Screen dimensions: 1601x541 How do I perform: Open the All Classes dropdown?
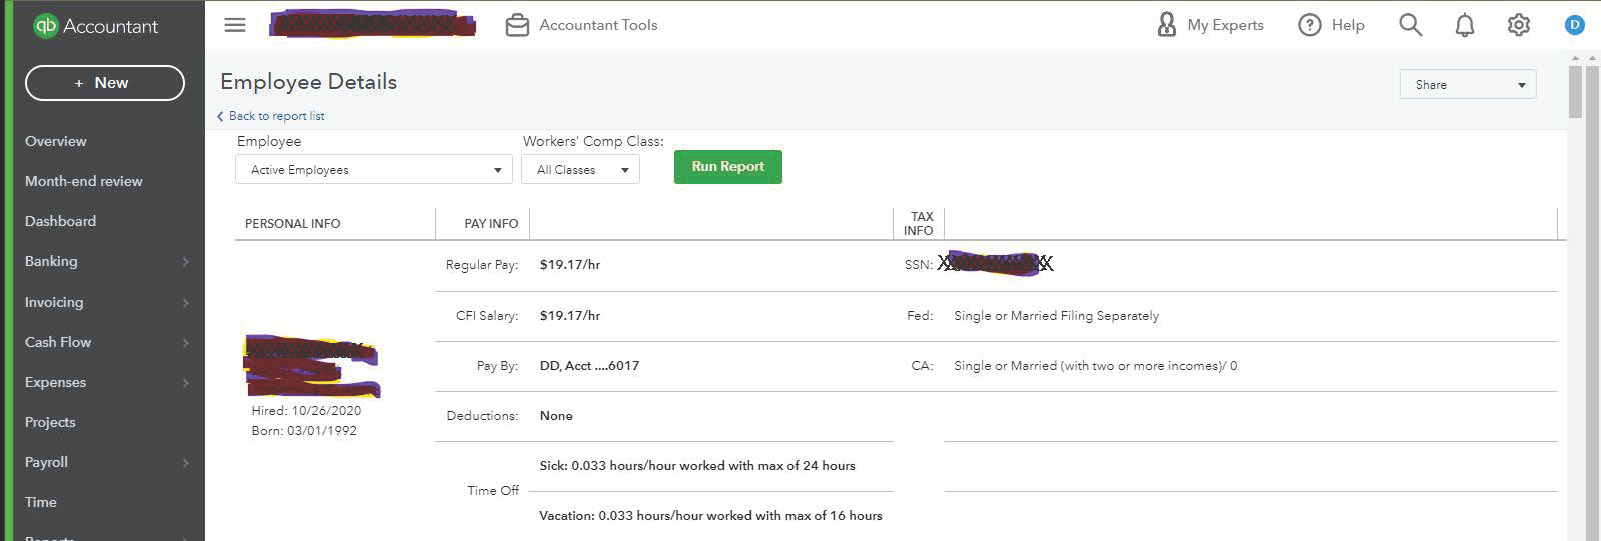point(580,170)
